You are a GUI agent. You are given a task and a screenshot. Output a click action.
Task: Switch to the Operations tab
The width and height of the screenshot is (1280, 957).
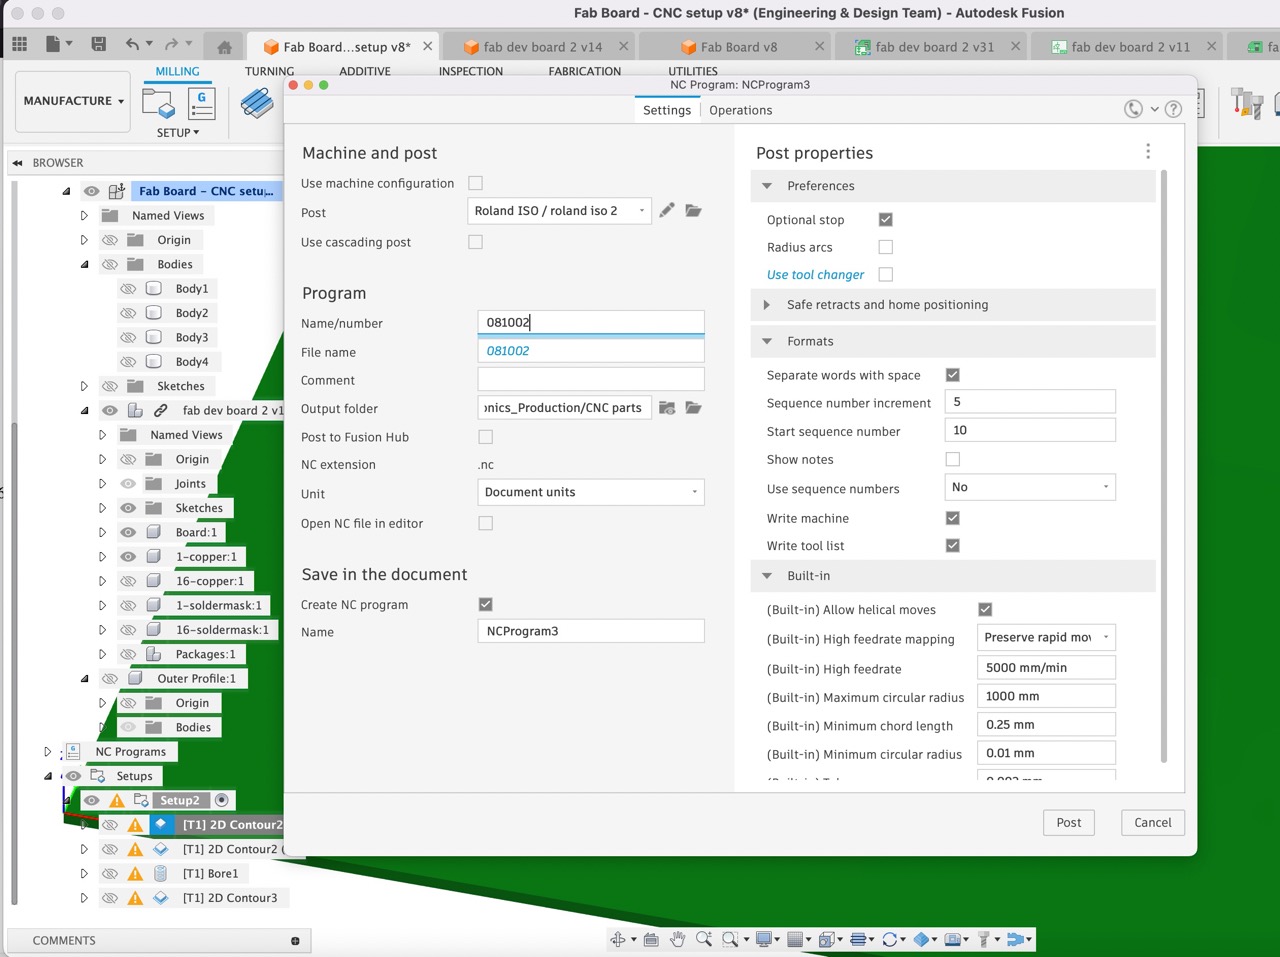[x=741, y=110]
